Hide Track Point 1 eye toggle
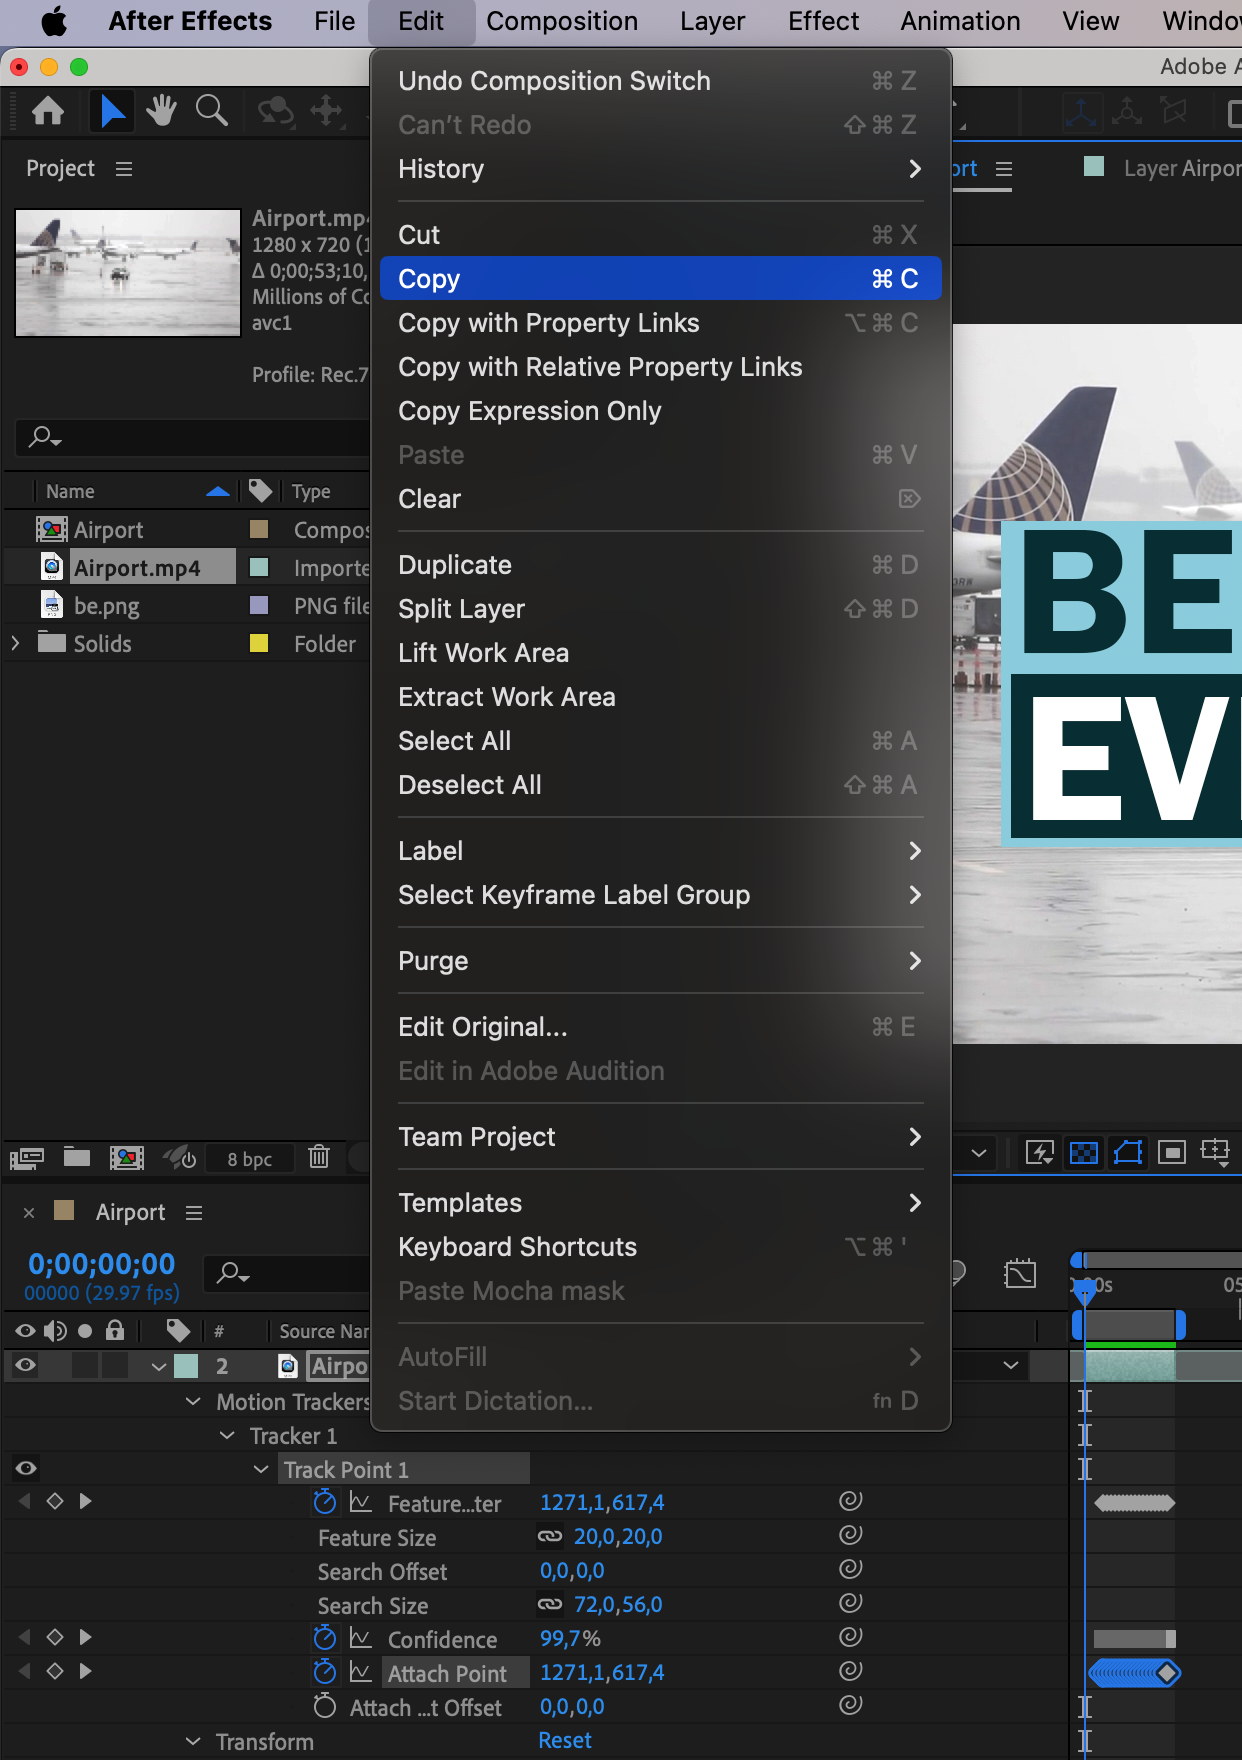Image resolution: width=1242 pixels, height=1760 pixels. pyautogui.click(x=26, y=1468)
